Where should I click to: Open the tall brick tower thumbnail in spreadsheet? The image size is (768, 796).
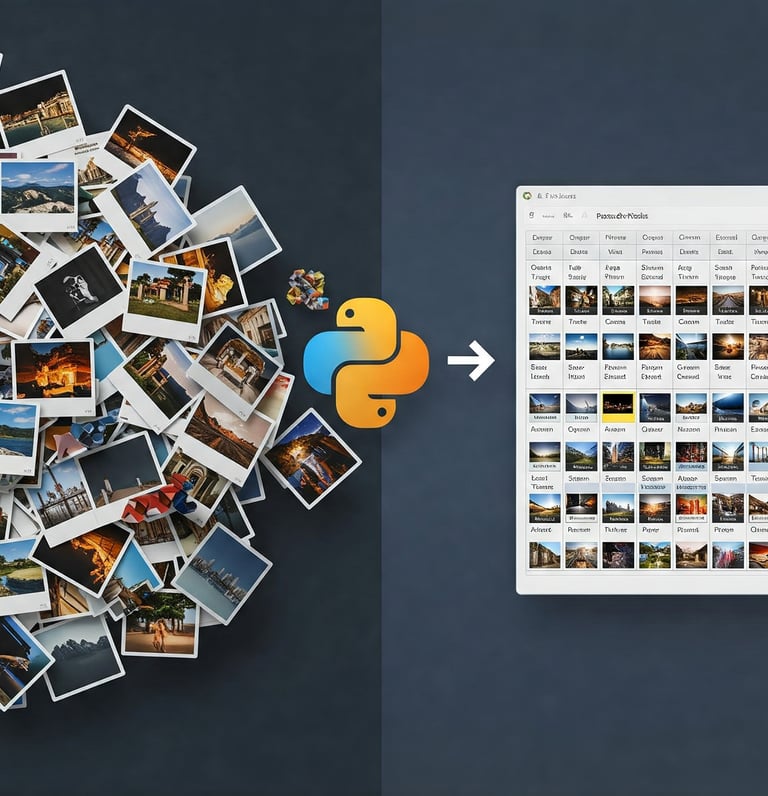(618, 456)
